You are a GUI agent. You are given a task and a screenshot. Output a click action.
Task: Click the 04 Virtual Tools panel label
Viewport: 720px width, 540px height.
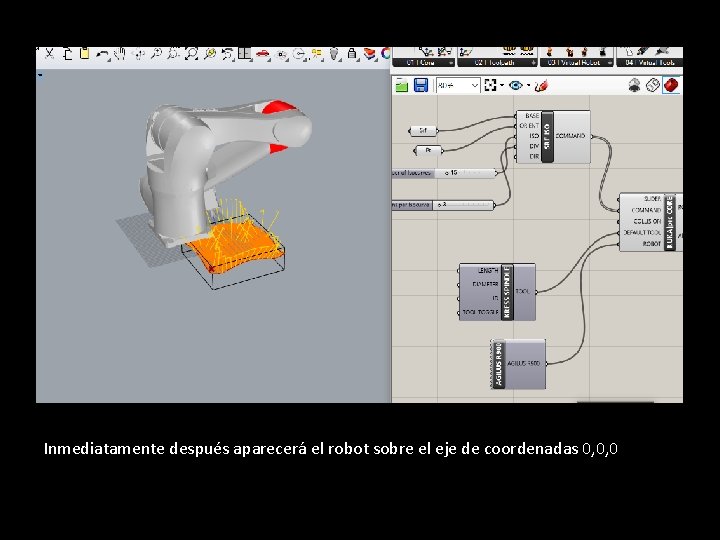(649, 62)
